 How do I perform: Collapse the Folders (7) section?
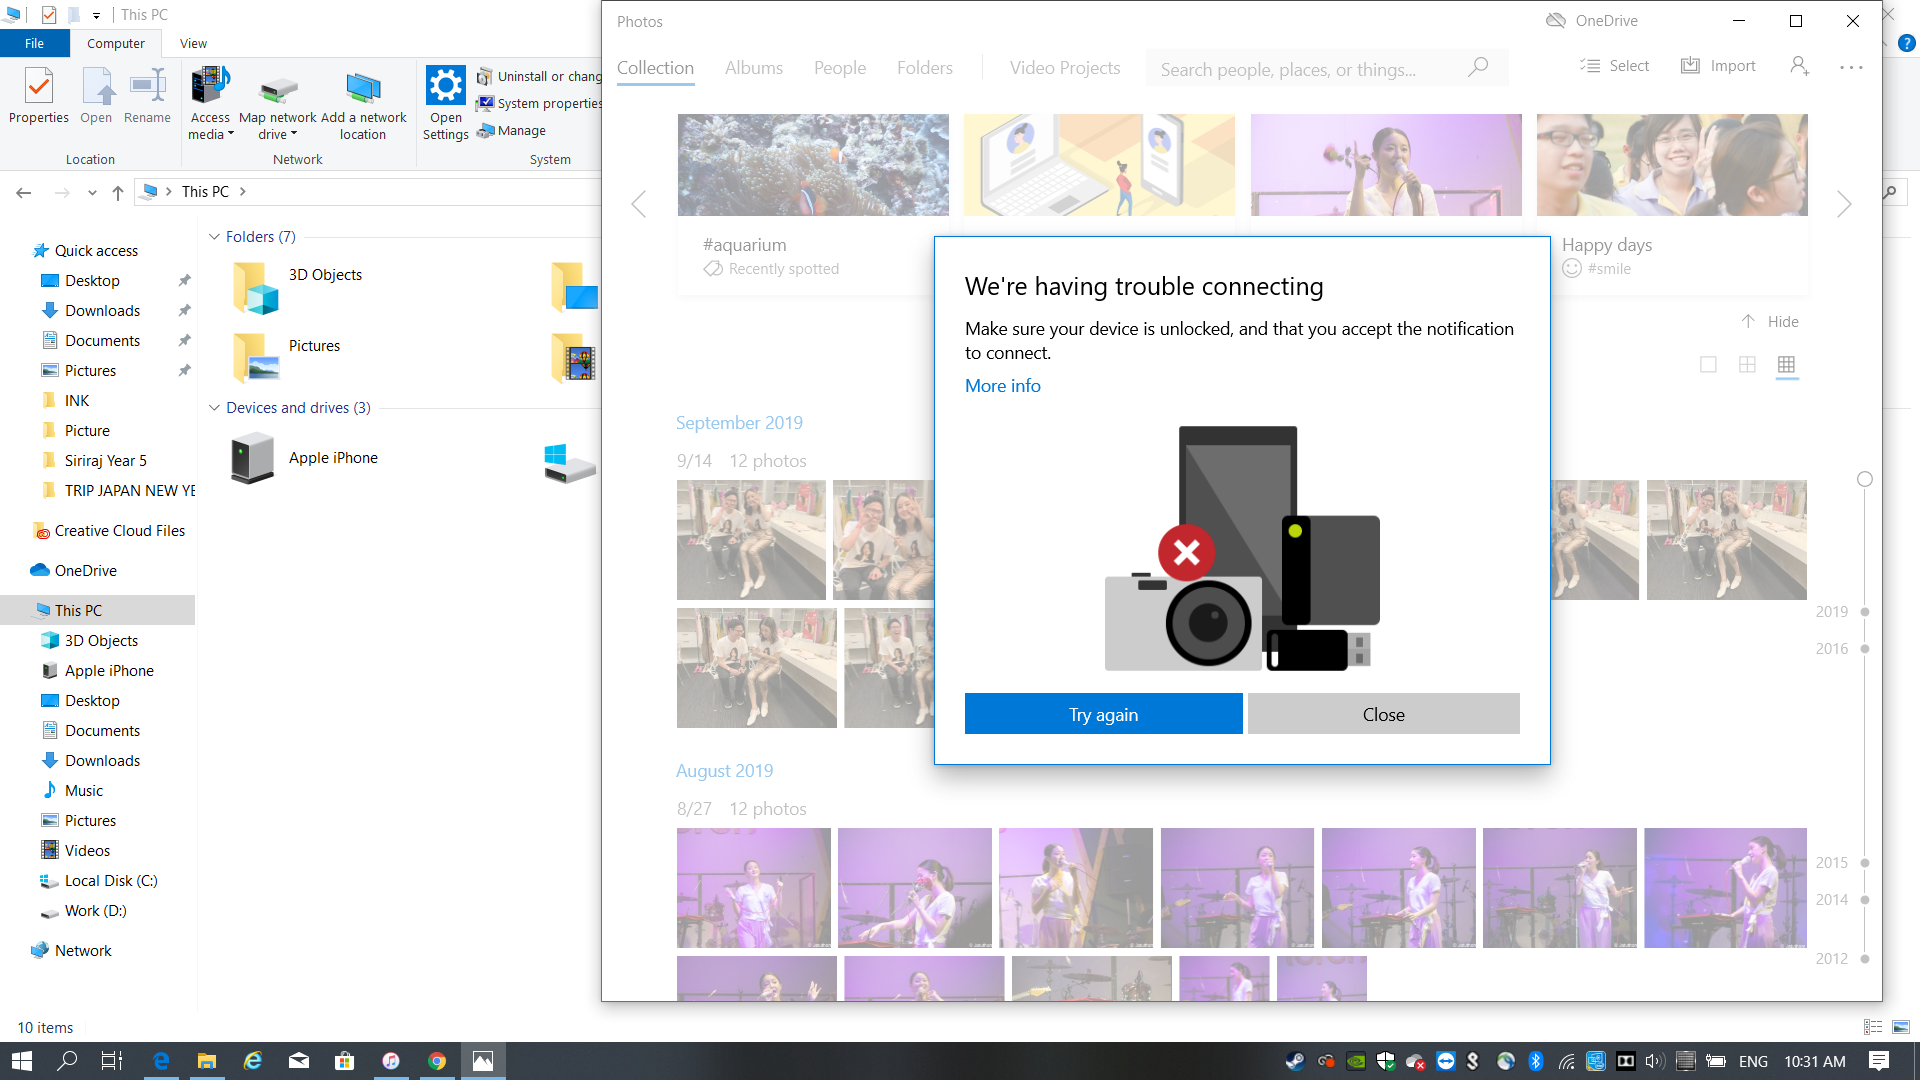click(x=214, y=237)
